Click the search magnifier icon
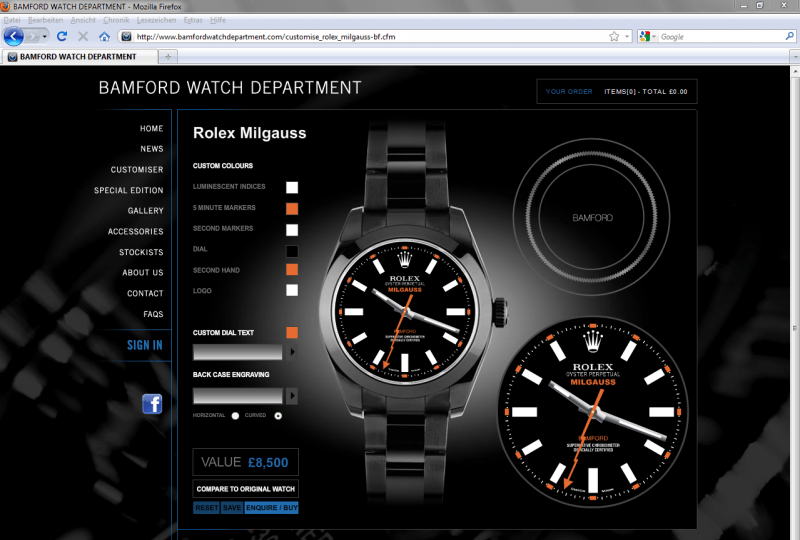 [789, 36]
